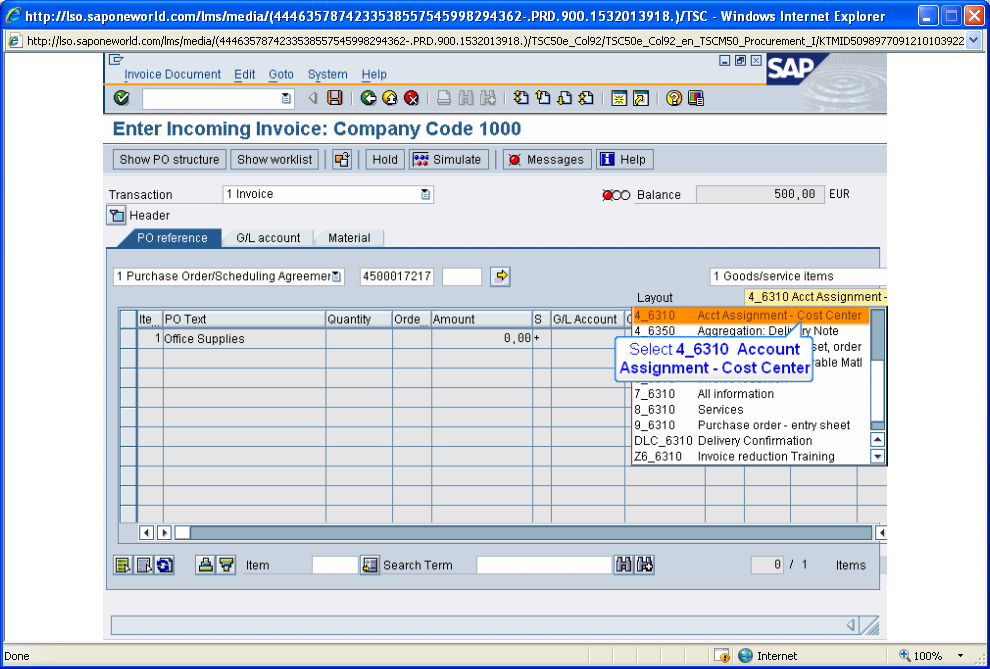990x669 pixels.
Task: Go to First Page icon
Action: [521, 98]
